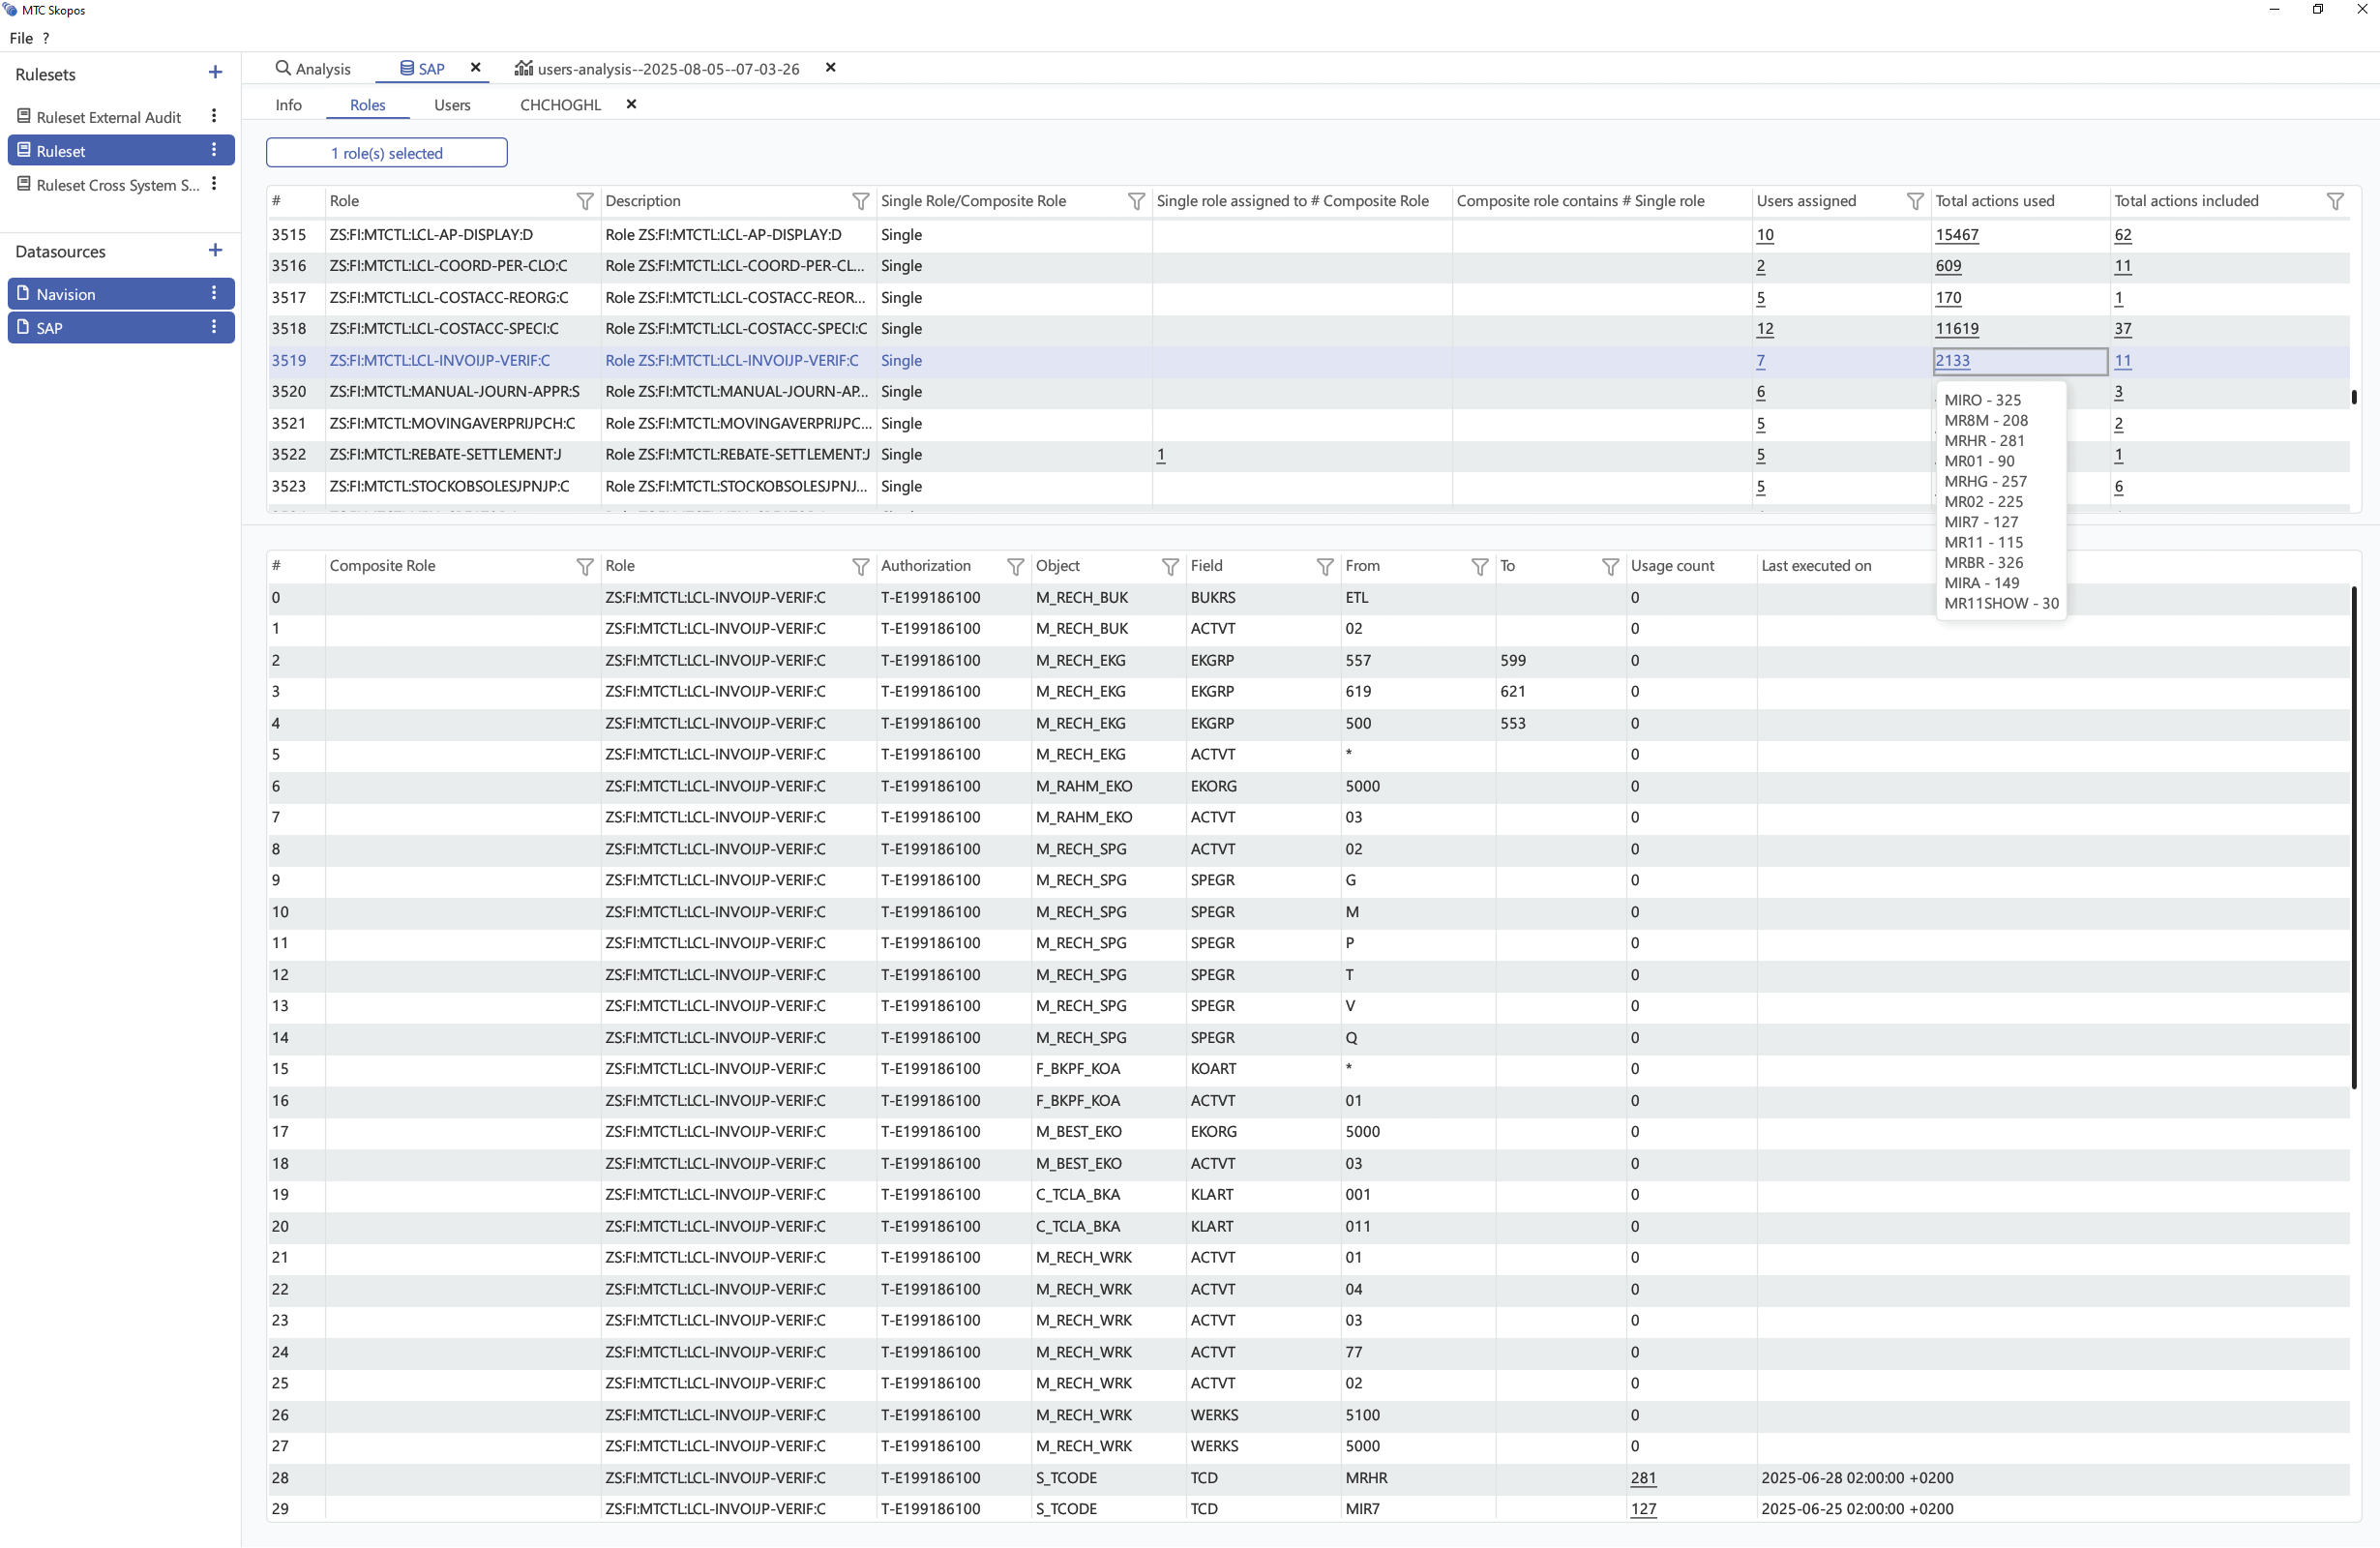
Task: Close the users-analysis report tab
Action: (830, 68)
